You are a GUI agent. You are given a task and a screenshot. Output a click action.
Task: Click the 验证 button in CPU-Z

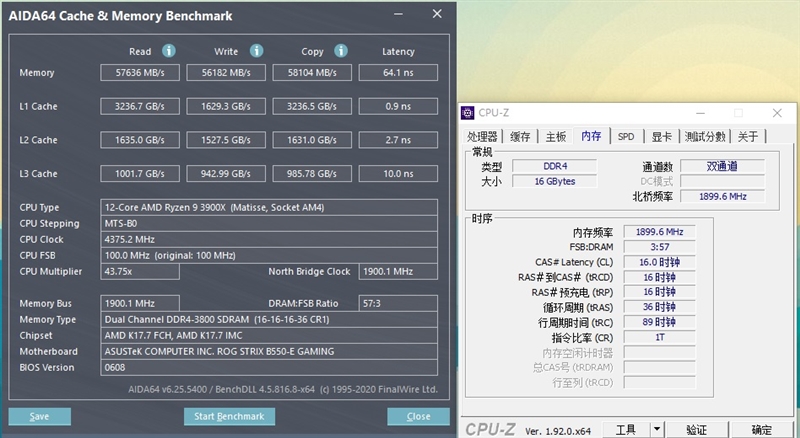click(x=696, y=430)
